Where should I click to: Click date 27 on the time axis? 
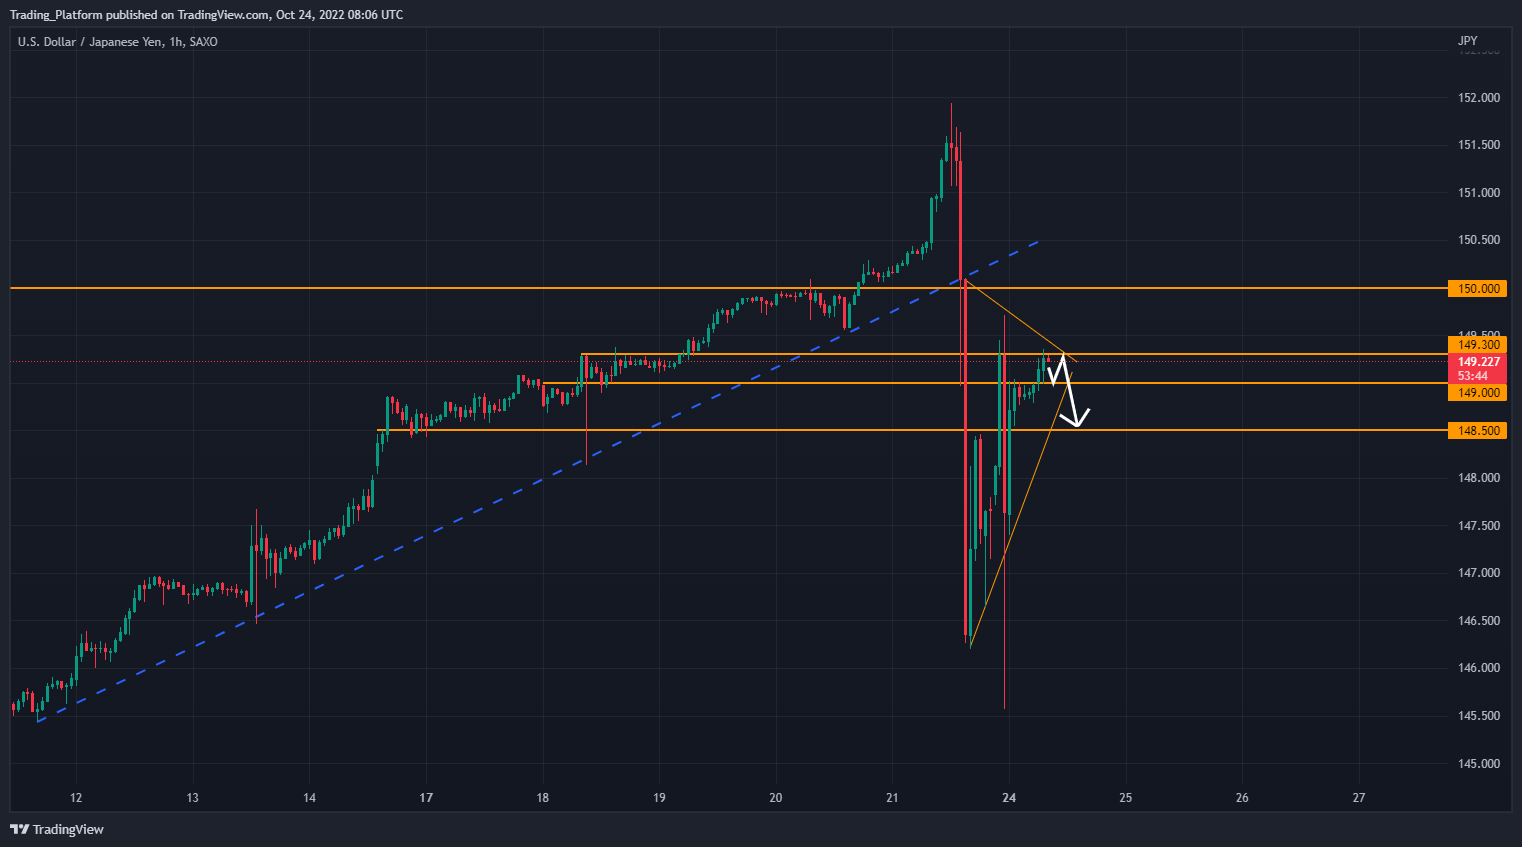(x=1359, y=798)
